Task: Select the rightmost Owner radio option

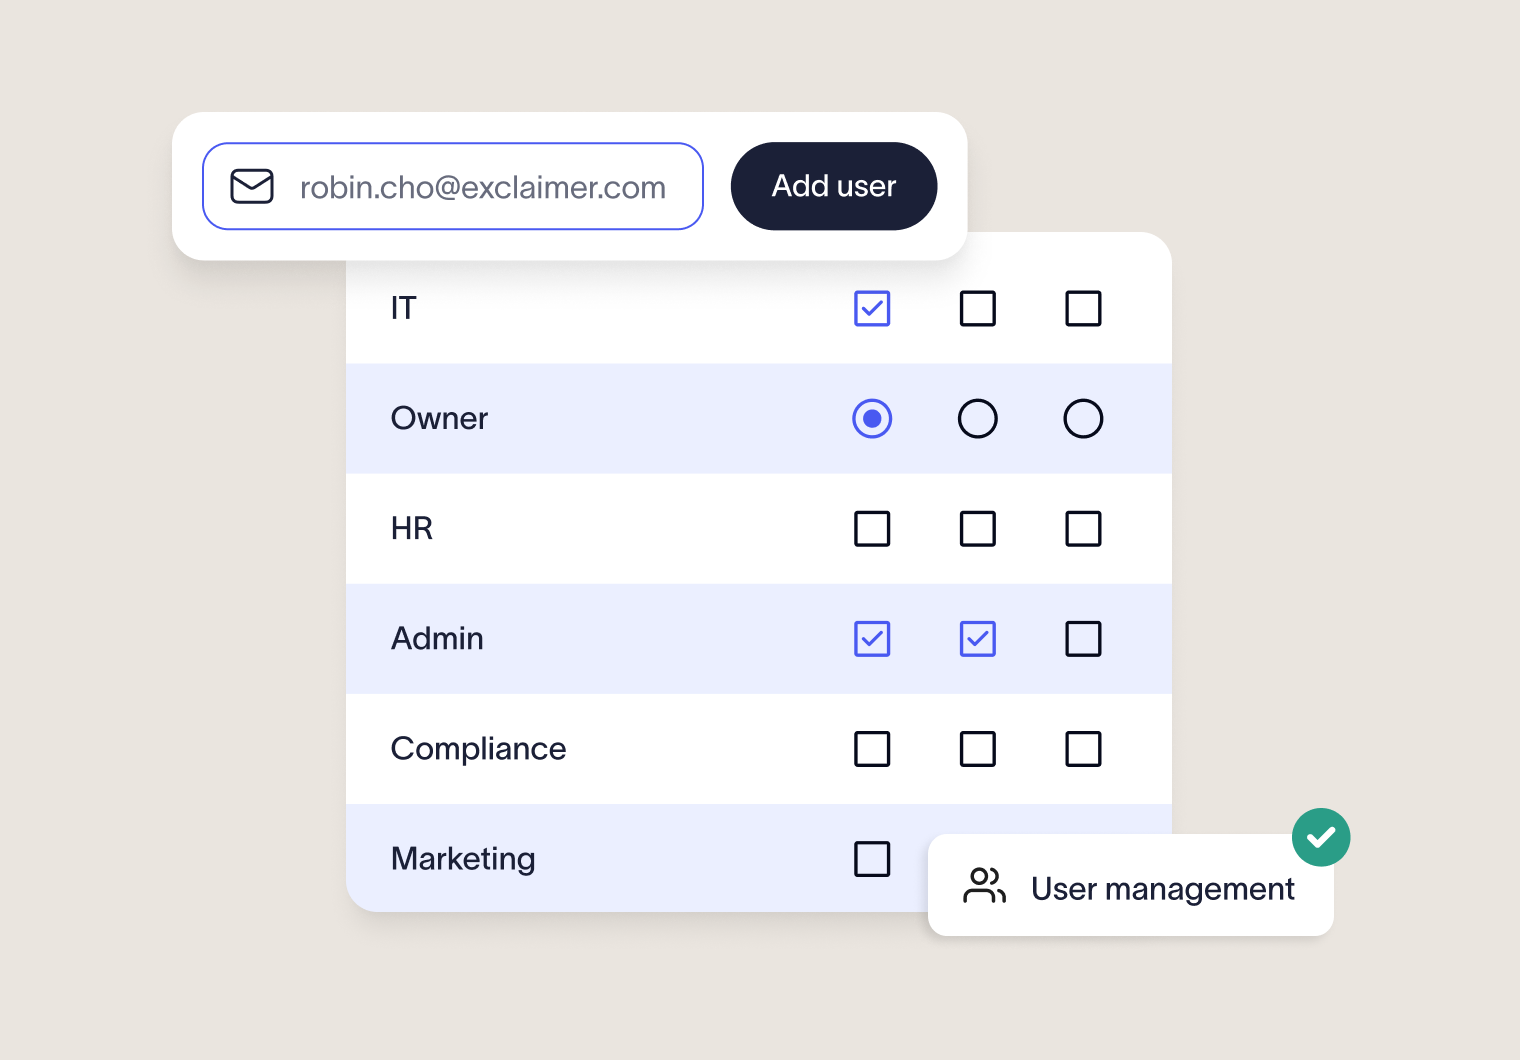Action: coord(1084,418)
